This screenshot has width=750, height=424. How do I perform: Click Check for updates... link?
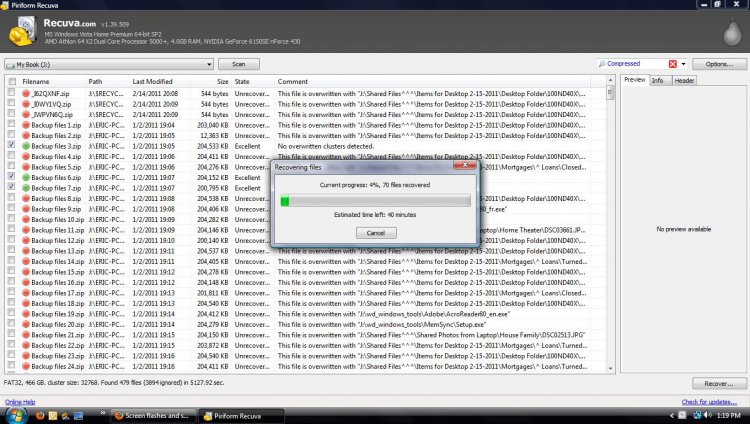coord(709,402)
